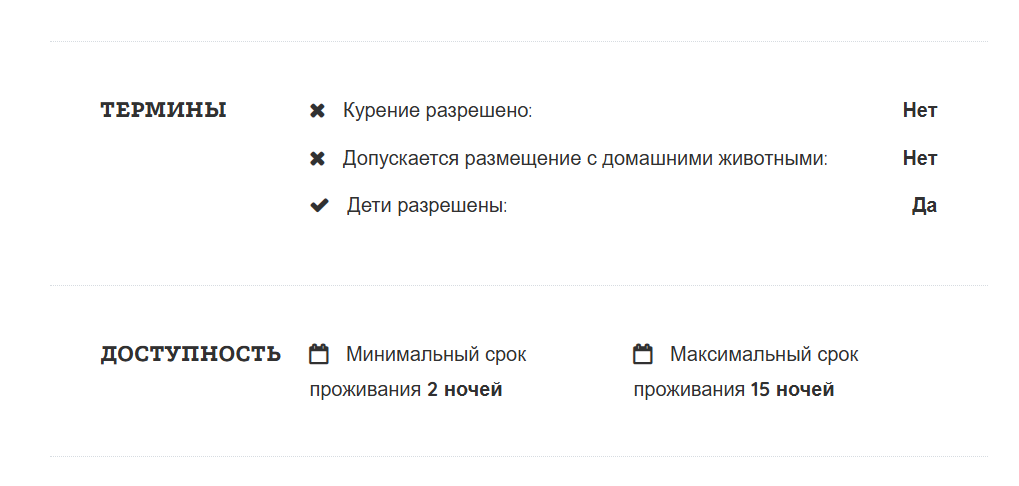Click the cross icon beside the домашними животными rule
Screen dimensions: 1019x486
318,159
